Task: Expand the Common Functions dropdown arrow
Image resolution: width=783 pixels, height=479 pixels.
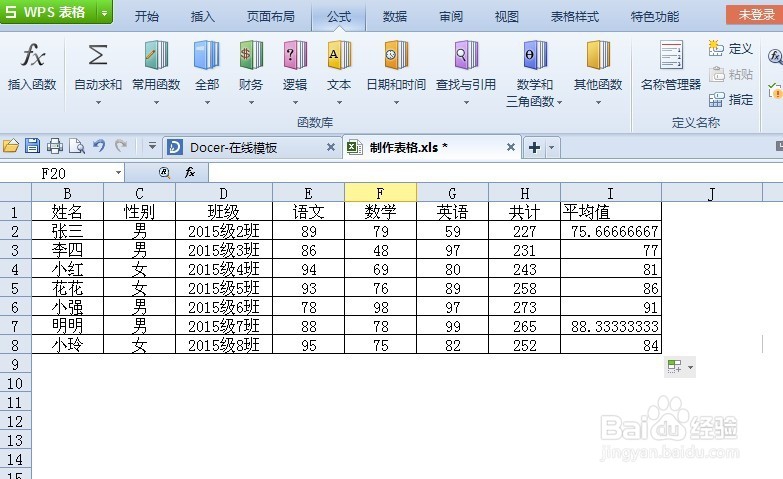Action: 156,102
